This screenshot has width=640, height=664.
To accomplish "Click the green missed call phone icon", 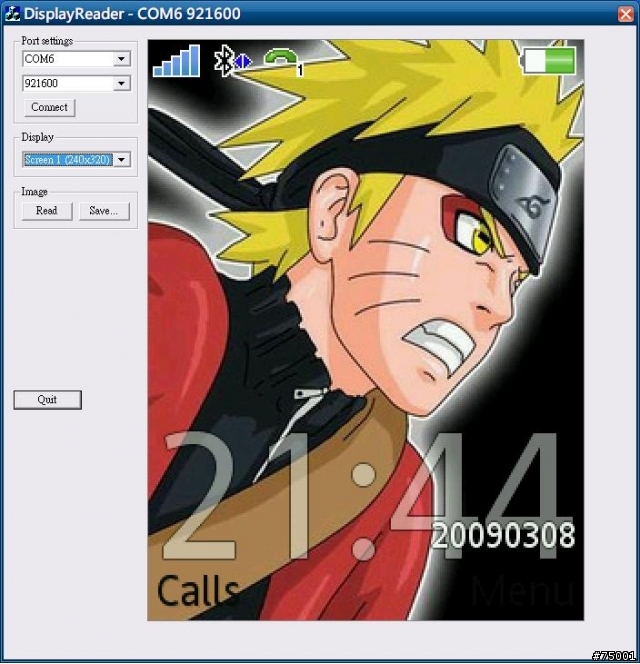I will [283, 62].
